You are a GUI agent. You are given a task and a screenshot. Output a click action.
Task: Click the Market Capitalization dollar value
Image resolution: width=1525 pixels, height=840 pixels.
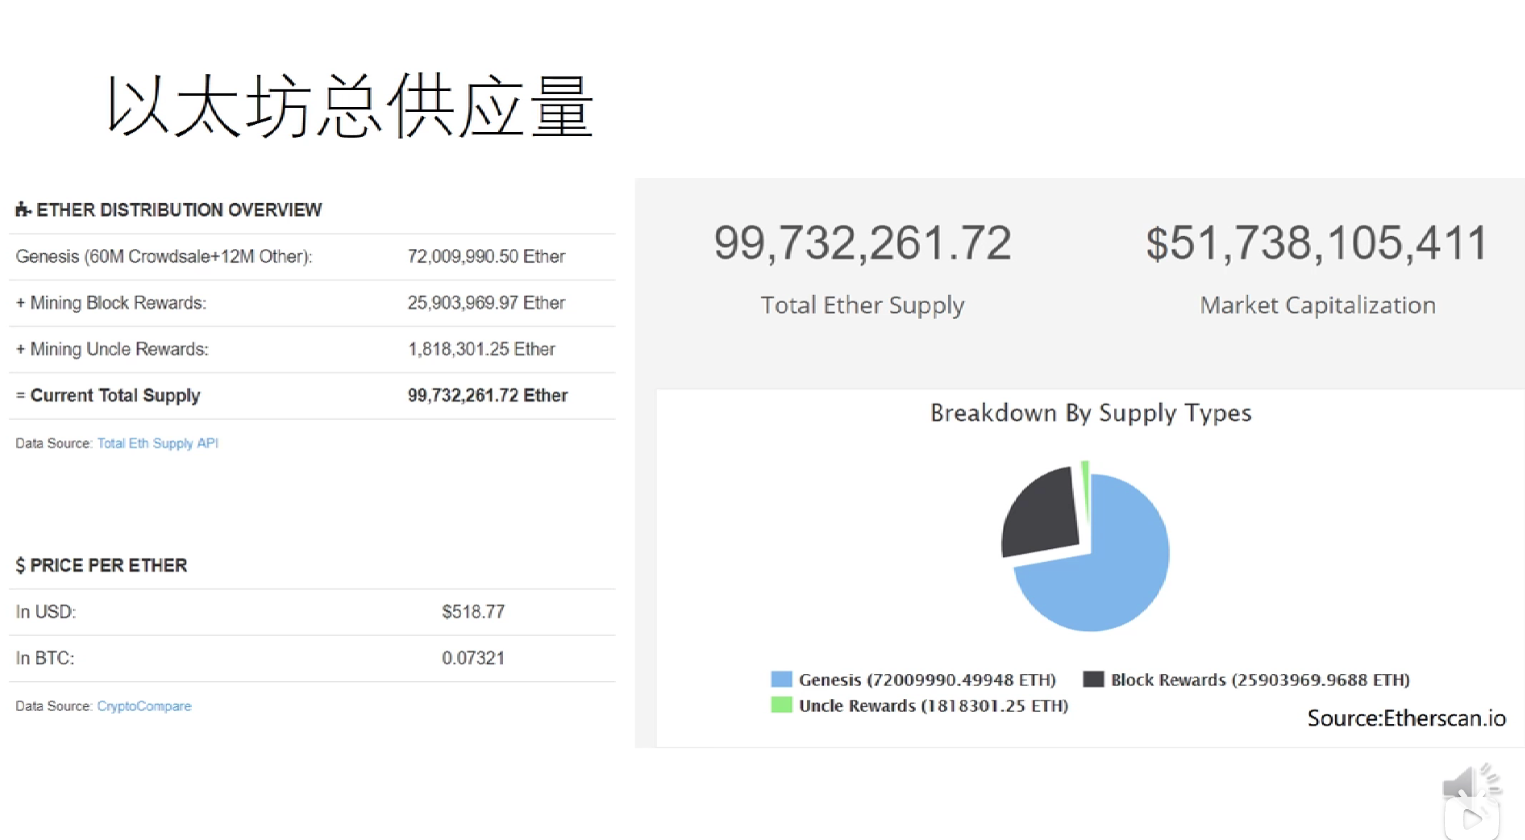1317,243
